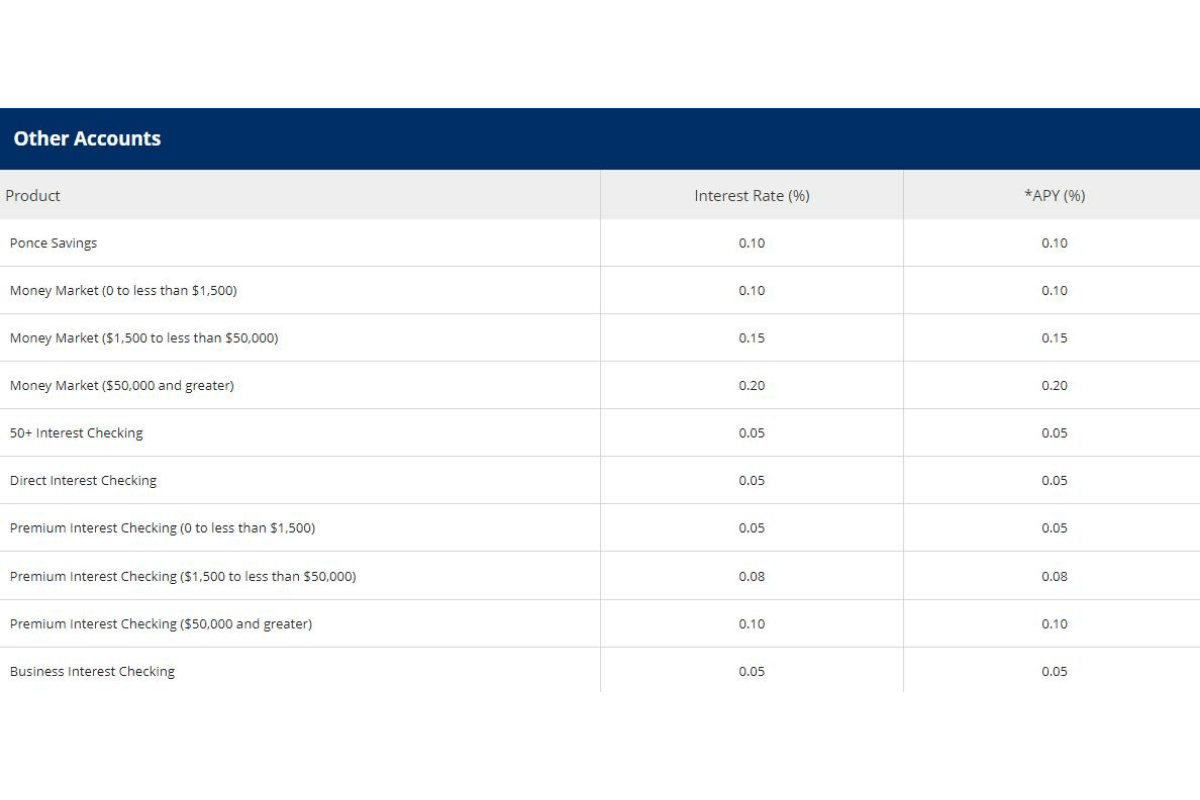Click the 0.15 APY for Money Market
The image size is (1200, 800).
pos(1054,338)
